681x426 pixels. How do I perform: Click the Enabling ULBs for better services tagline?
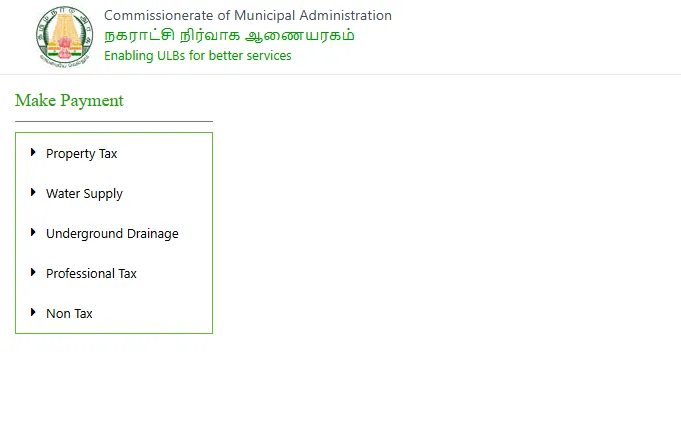tap(197, 56)
